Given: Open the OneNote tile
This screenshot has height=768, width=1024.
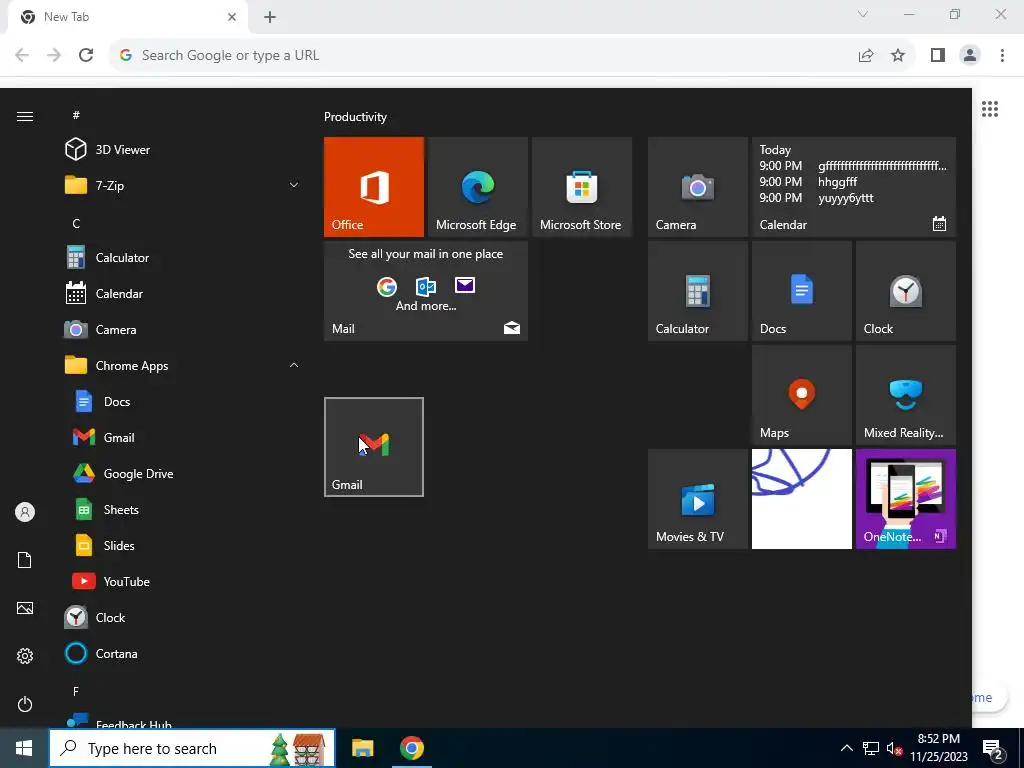Looking at the screenshot, I should tap(906, 499).
